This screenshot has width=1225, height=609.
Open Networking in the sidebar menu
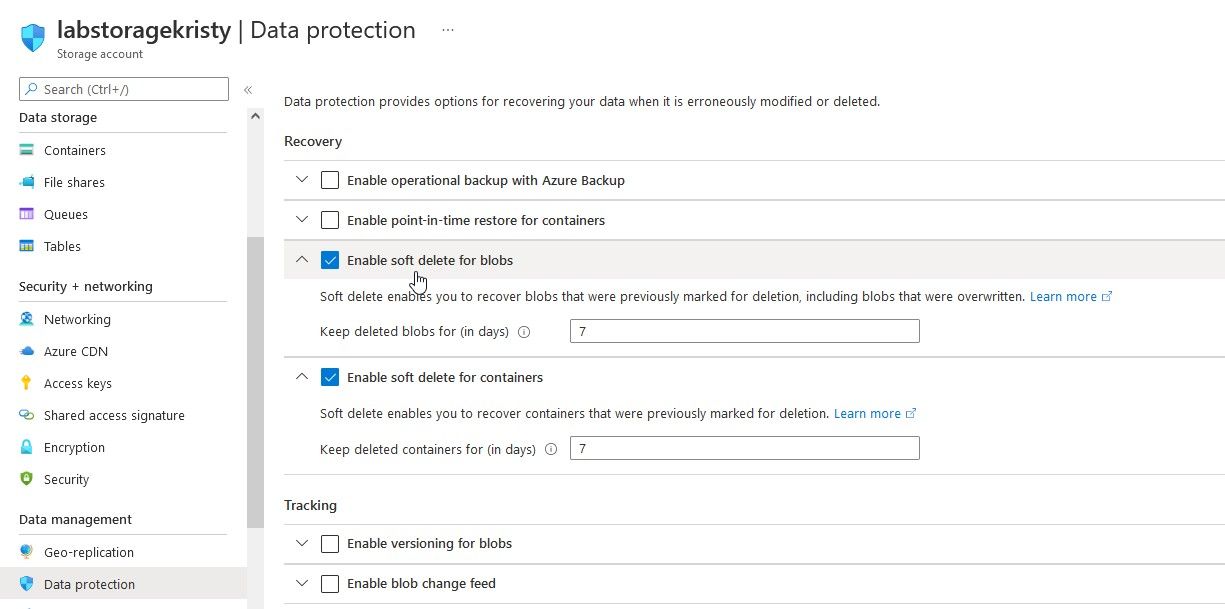point(77,319)
